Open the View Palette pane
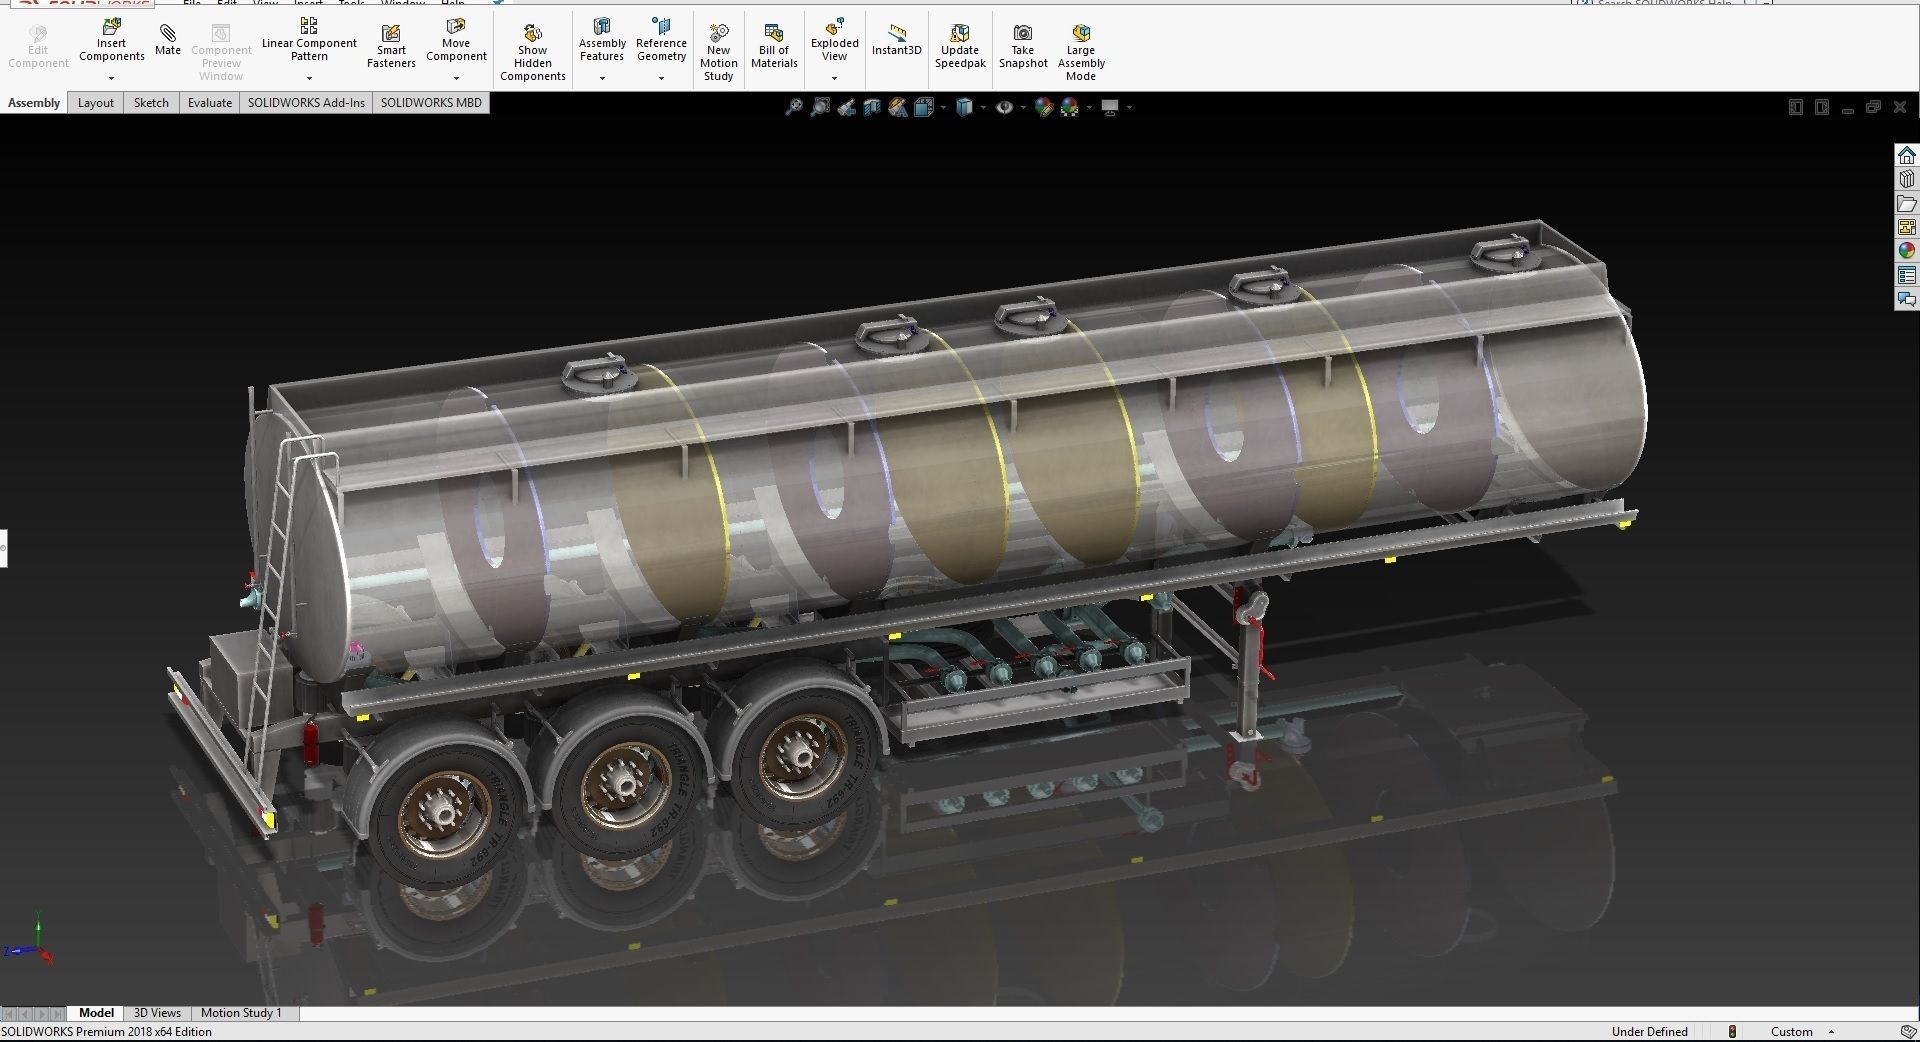The image size is (1920, 1042). [x=1907, y=227]
